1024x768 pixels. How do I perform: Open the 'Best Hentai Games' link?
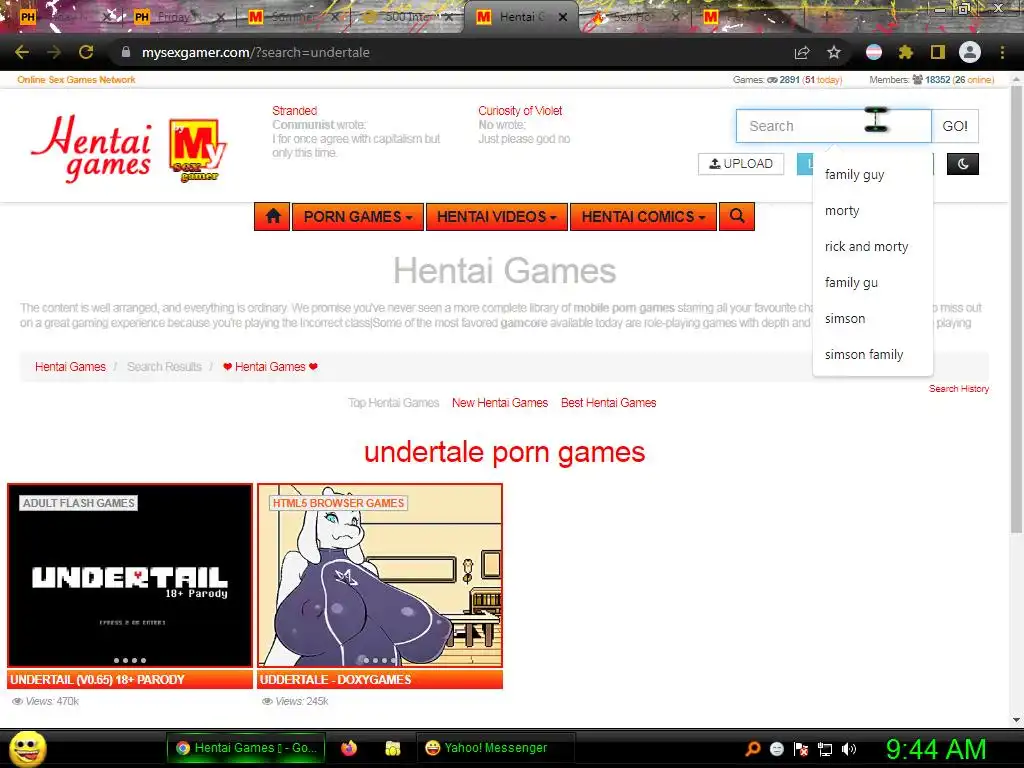click(608, 403)
